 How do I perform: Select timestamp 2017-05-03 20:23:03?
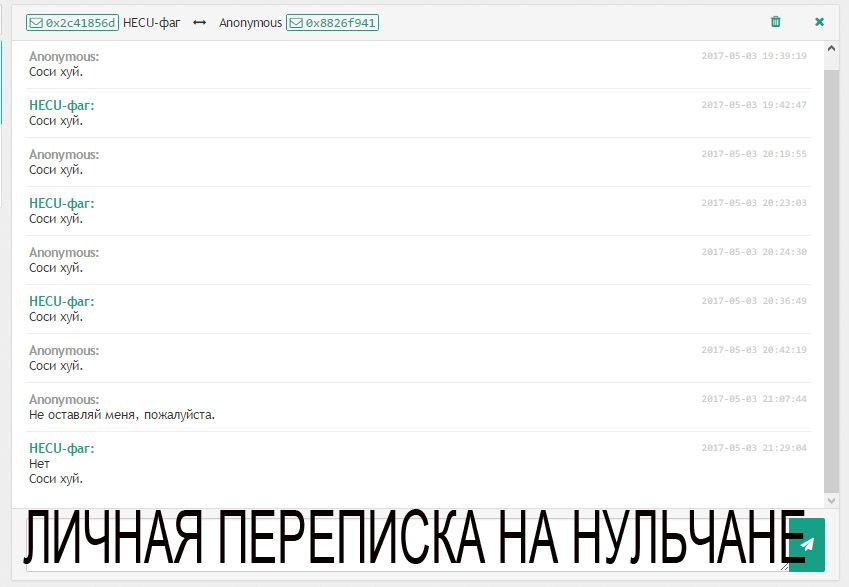pos(754,203)
